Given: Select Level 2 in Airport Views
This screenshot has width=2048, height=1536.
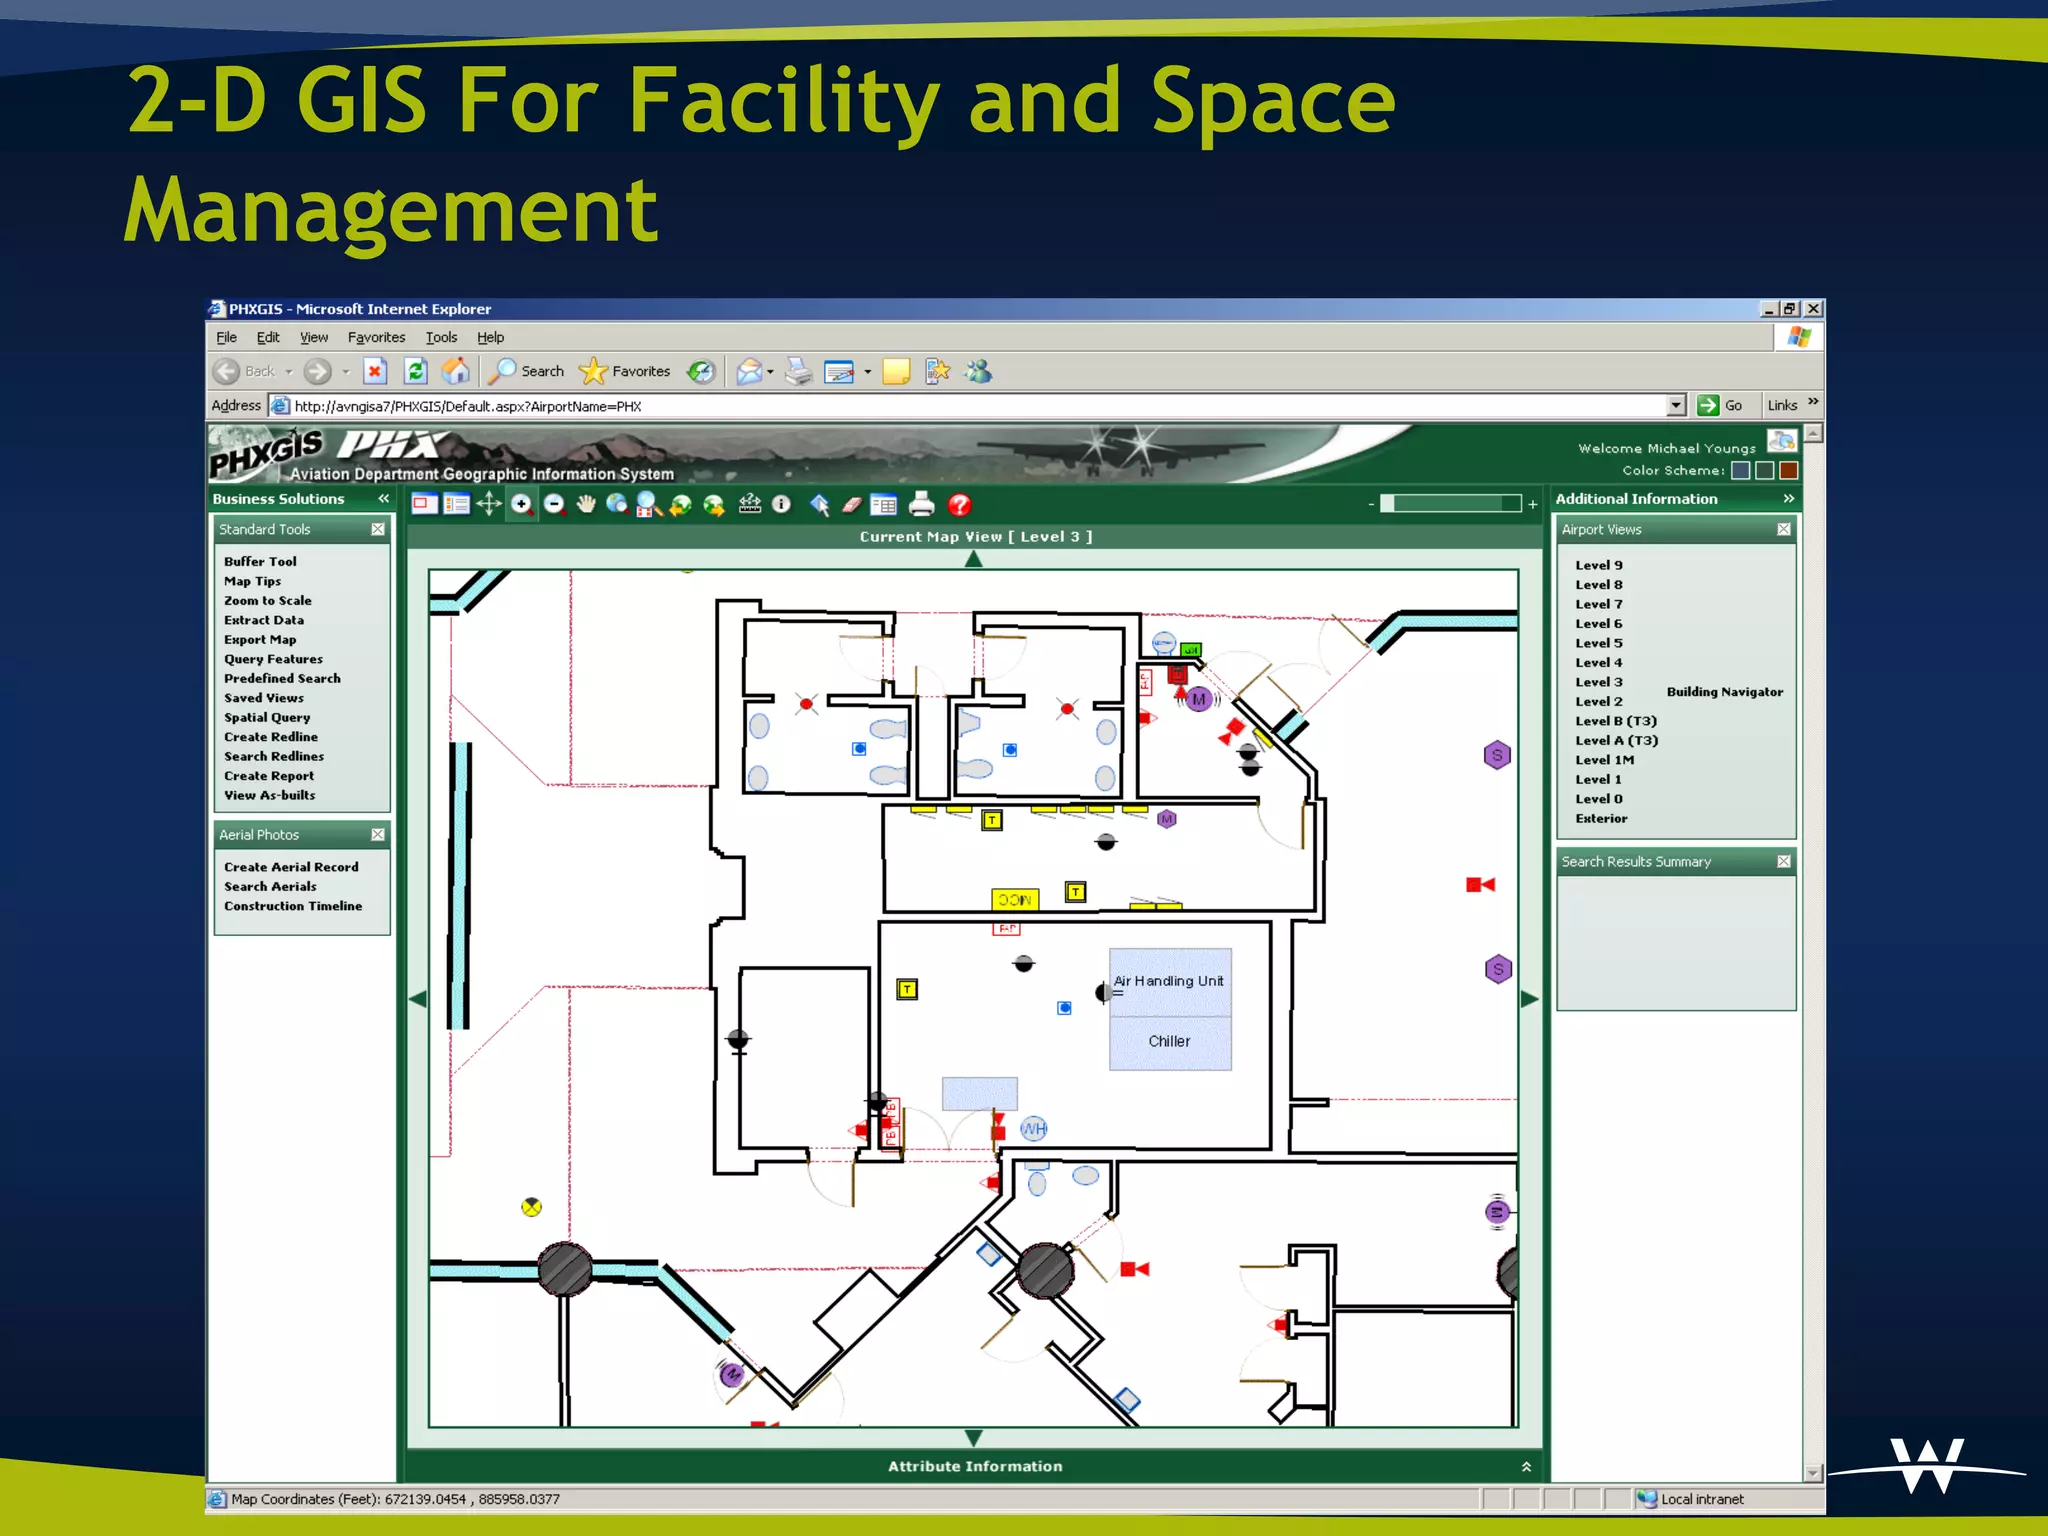Looking at the screenshot, I should (x=1599, y=701).
